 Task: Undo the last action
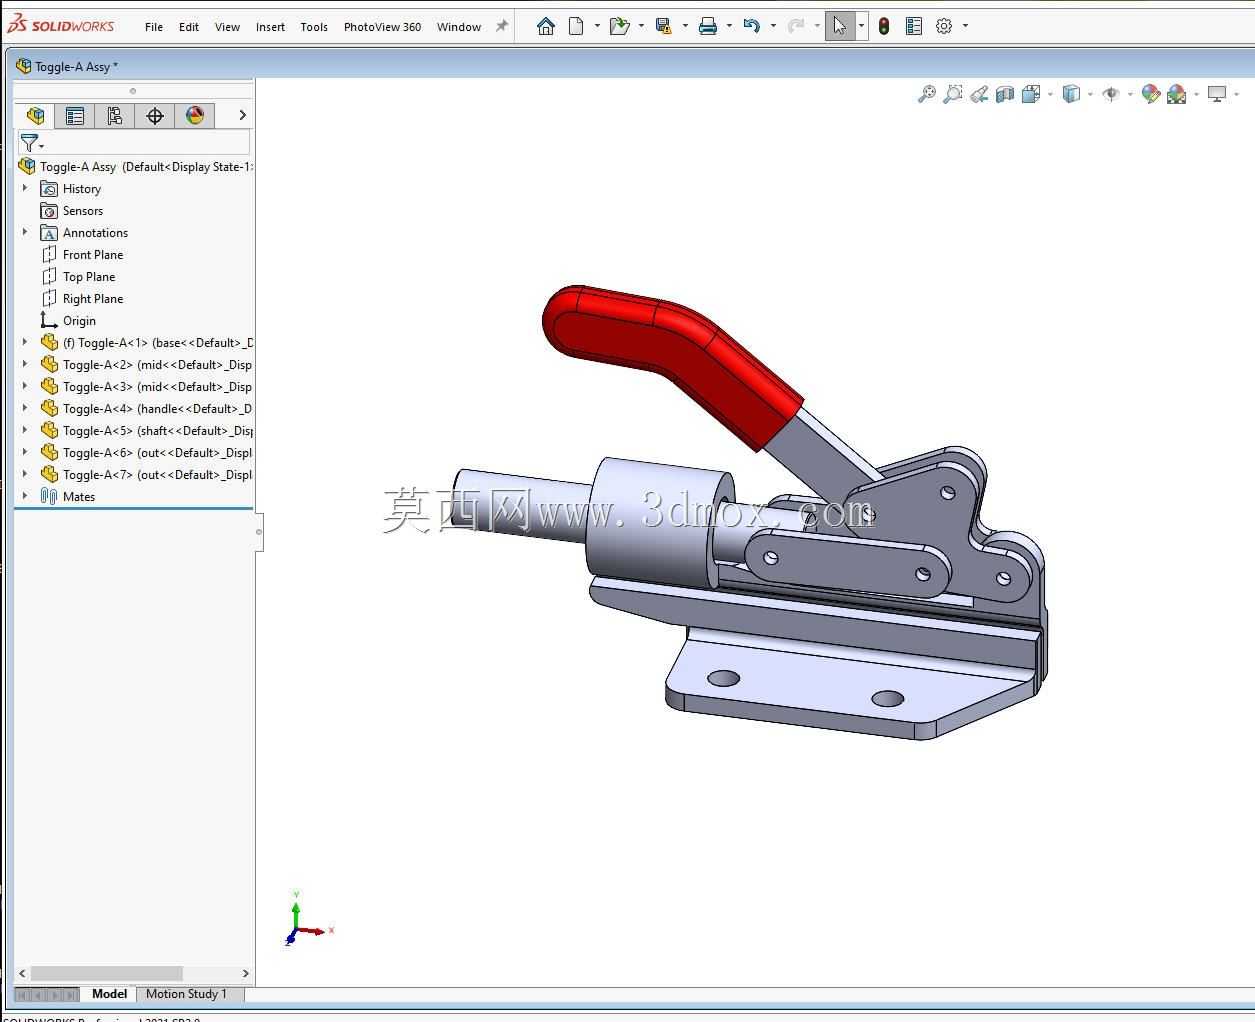pyautogui.click(x=752, y=27)
